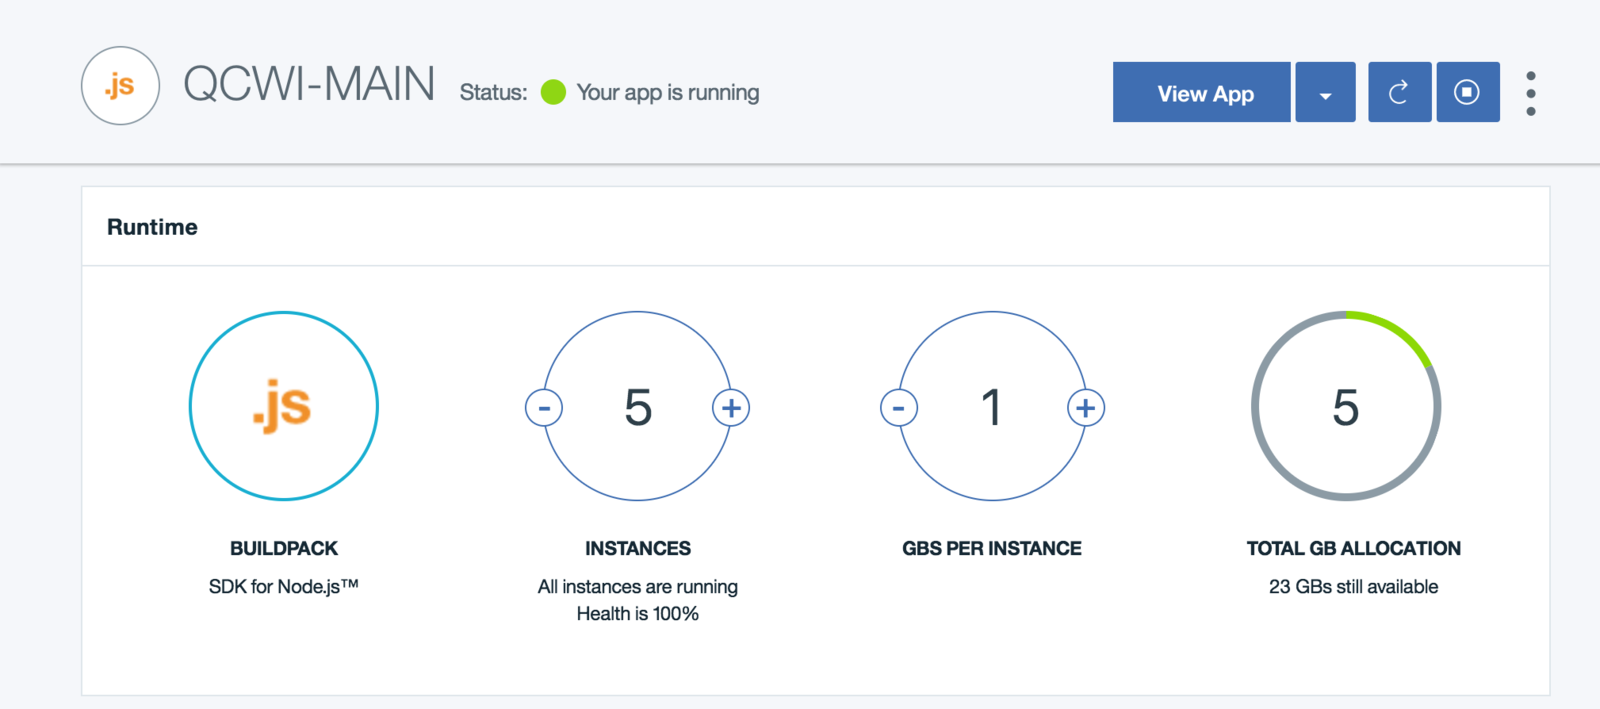Click the GBS PER INSTANCE label
The image size is (1600, 709).
pos(992,548)
